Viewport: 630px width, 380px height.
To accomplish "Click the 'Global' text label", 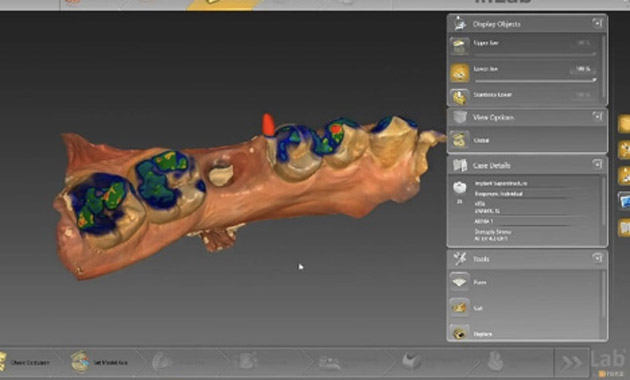I will (481, 140).
